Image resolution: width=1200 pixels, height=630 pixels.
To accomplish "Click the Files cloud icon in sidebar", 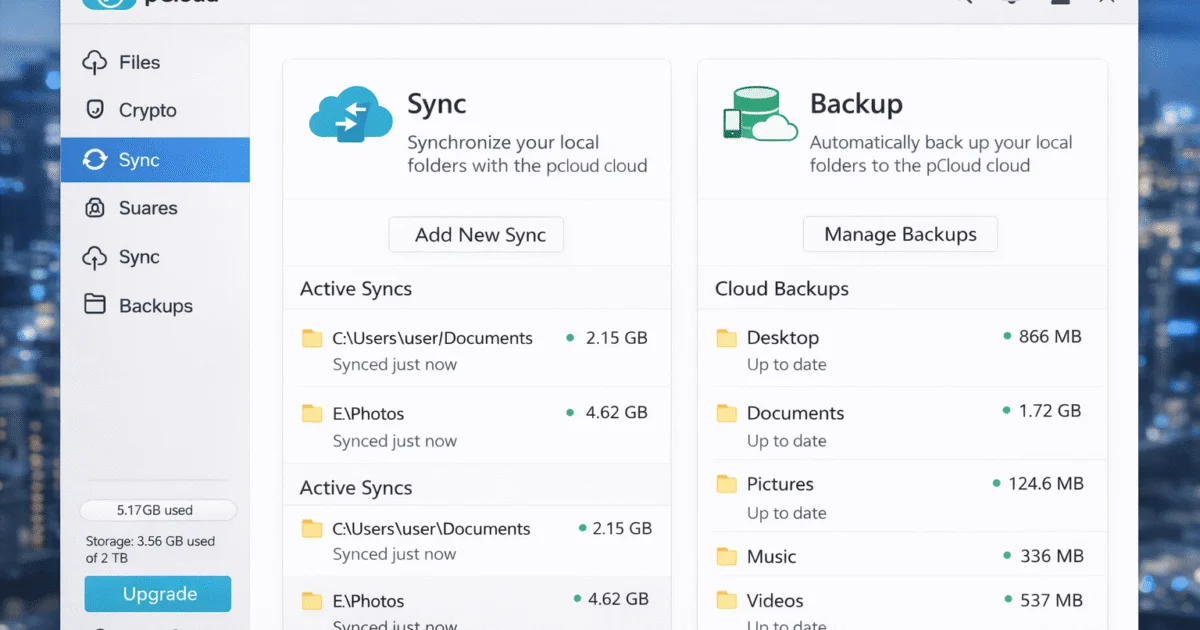I will click(x=95, y=62).
